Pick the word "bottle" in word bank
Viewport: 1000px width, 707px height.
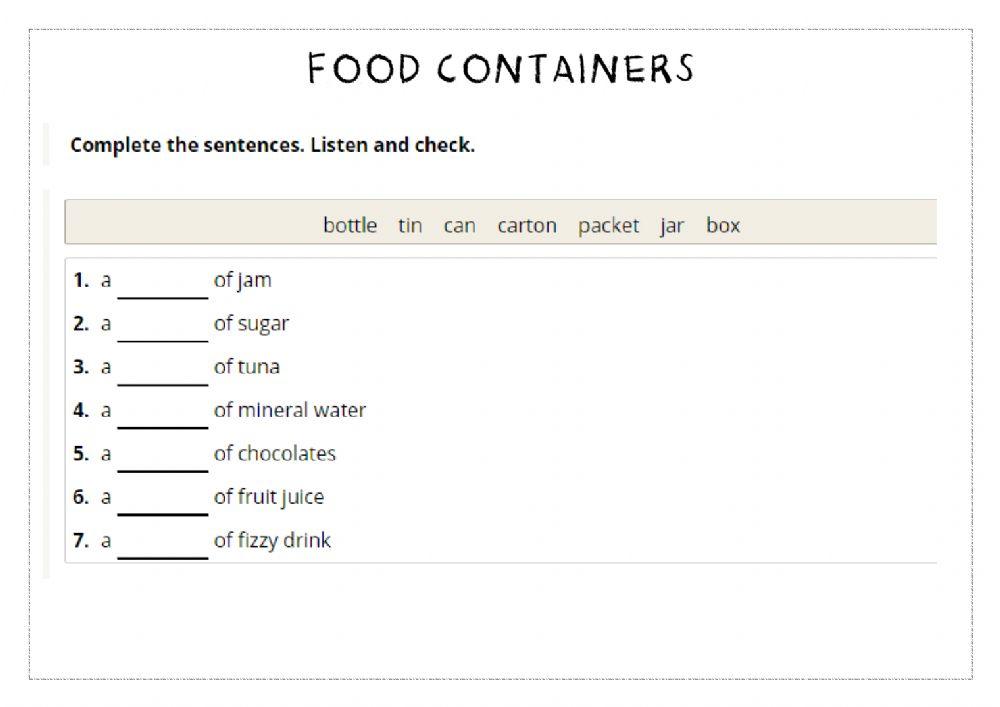coord(350,225)
